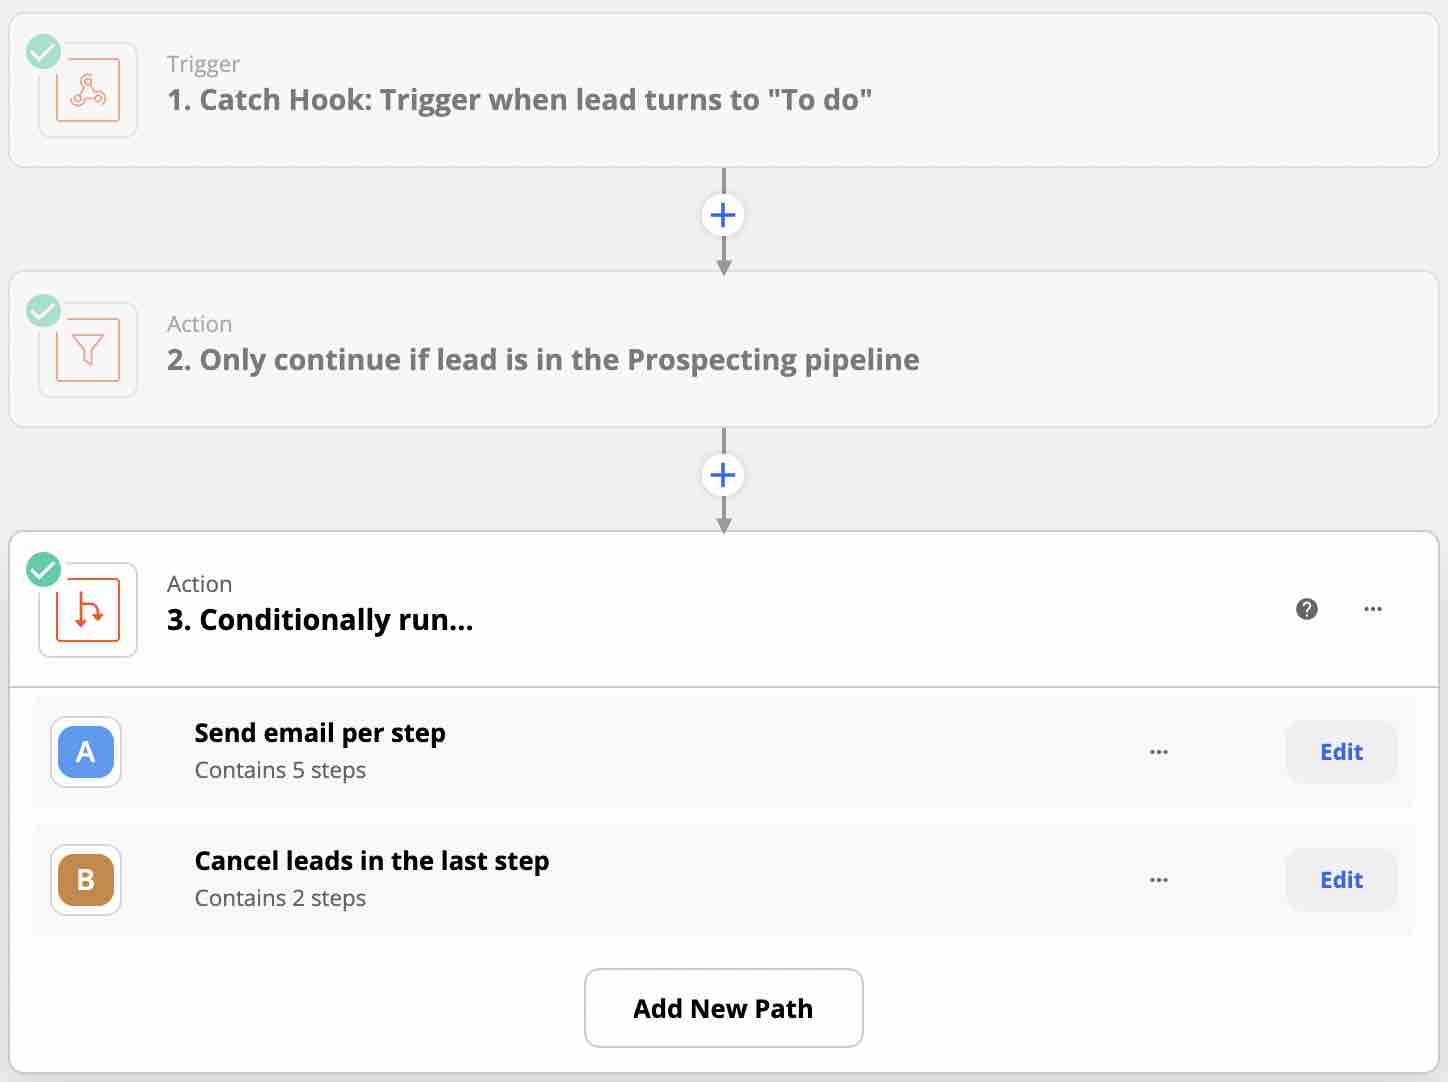Click the conditional paths icon on step 3
This screenshot has width=1448, height=1082.
coord(87,610)
